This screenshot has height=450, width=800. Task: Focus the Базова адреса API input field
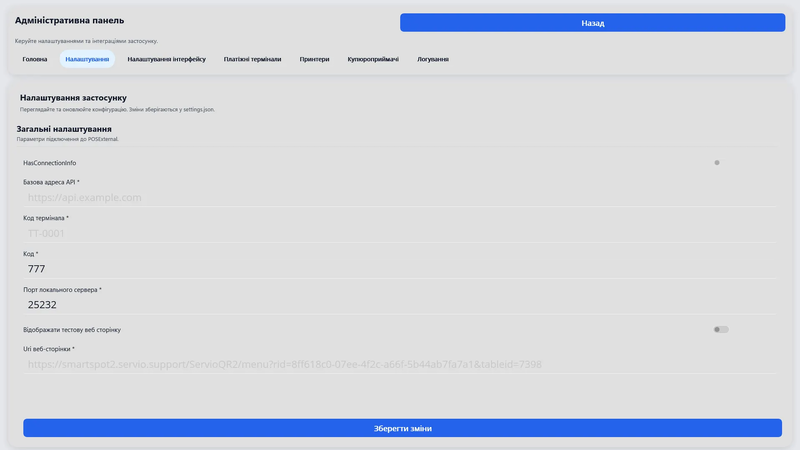400,197
